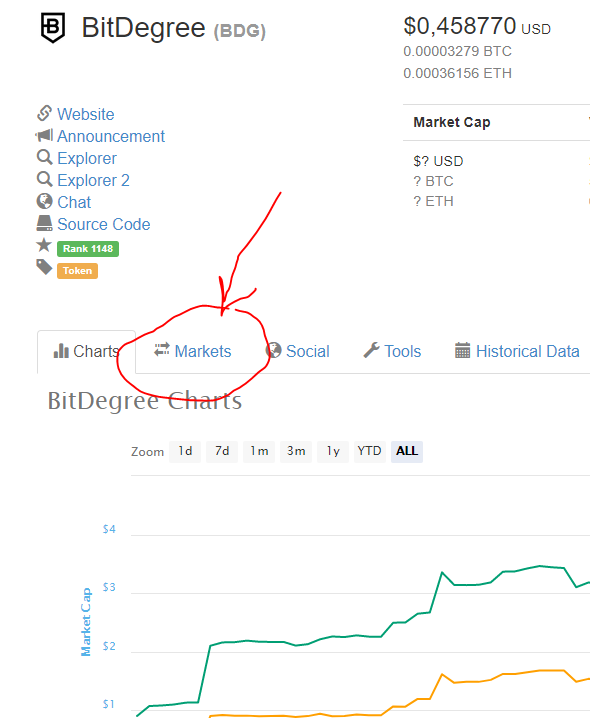Click the chain link icon beside Website
590x718 pixels.
point(44,113)
